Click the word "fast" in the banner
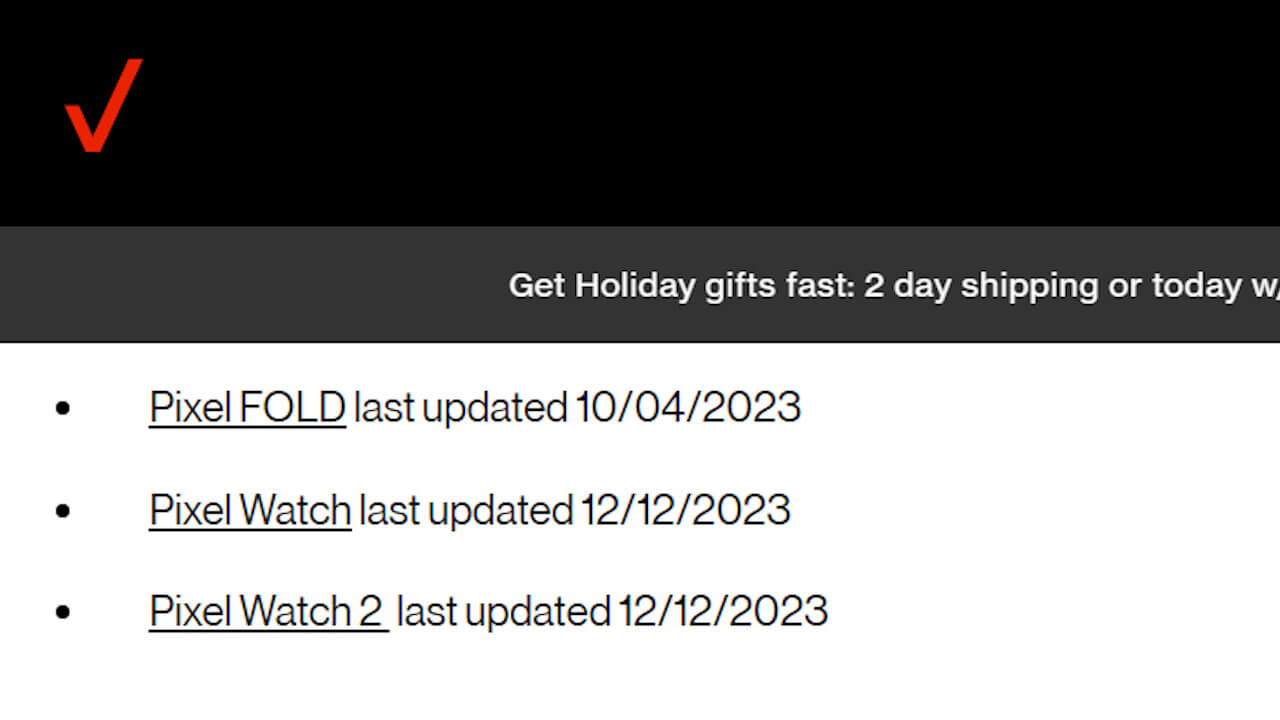1280x720 pixels. [821, 286]
